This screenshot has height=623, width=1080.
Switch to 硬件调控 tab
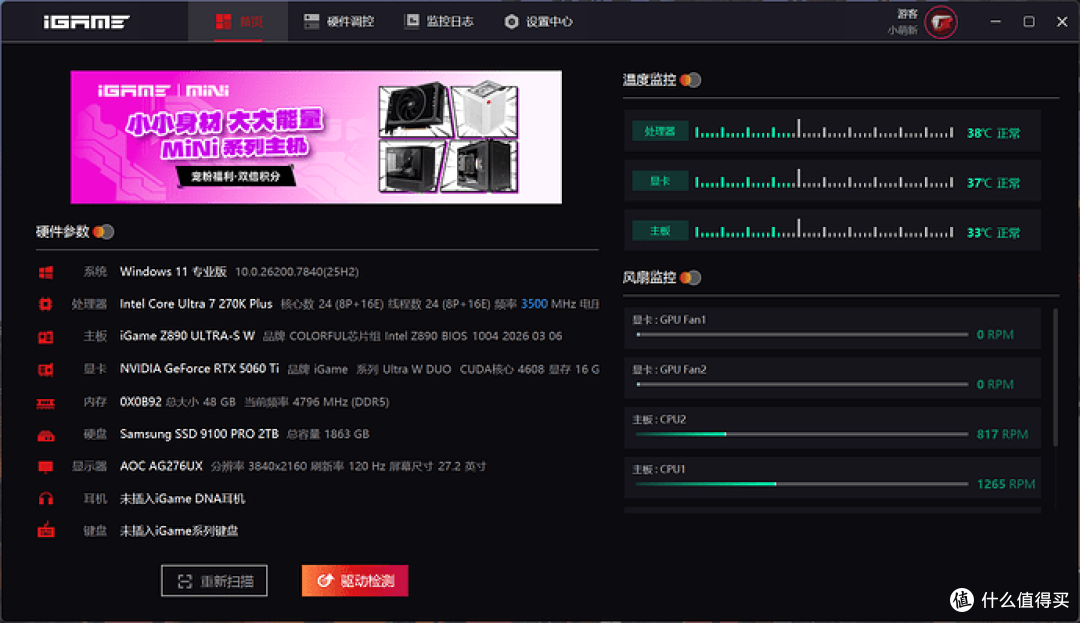(339, 21)
